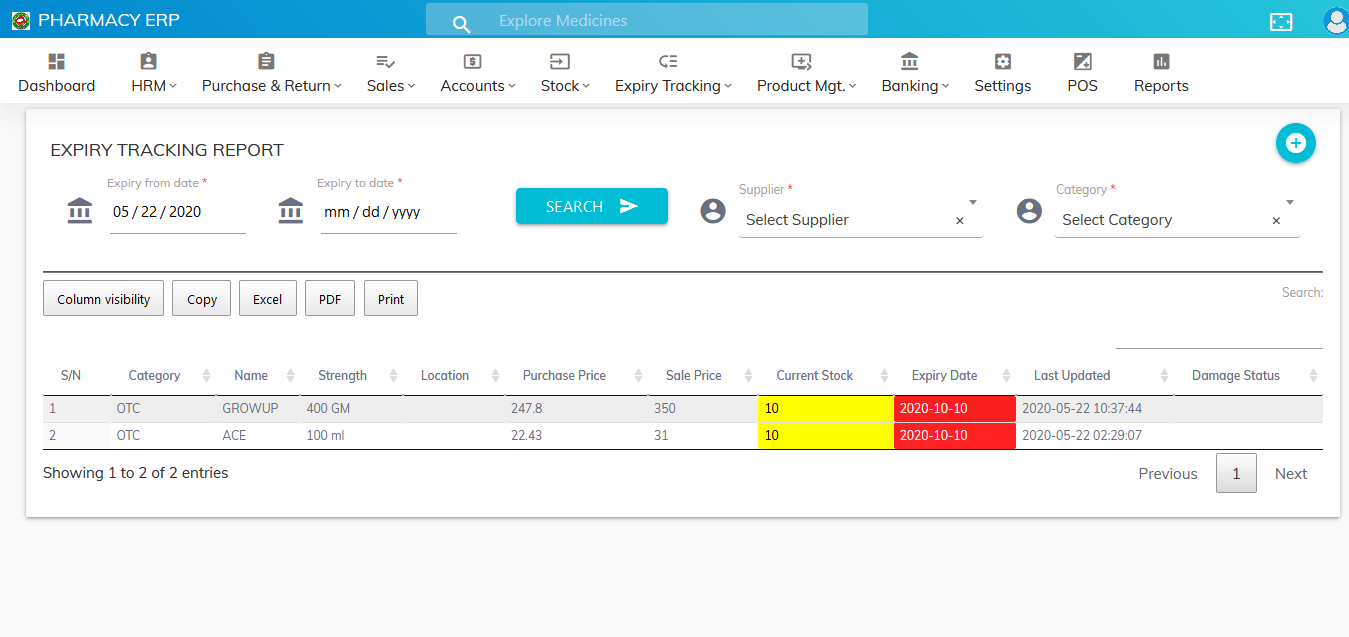Open the Product Mgt. menu
This screenshot has width=1349, height=637.
[806, 86]
